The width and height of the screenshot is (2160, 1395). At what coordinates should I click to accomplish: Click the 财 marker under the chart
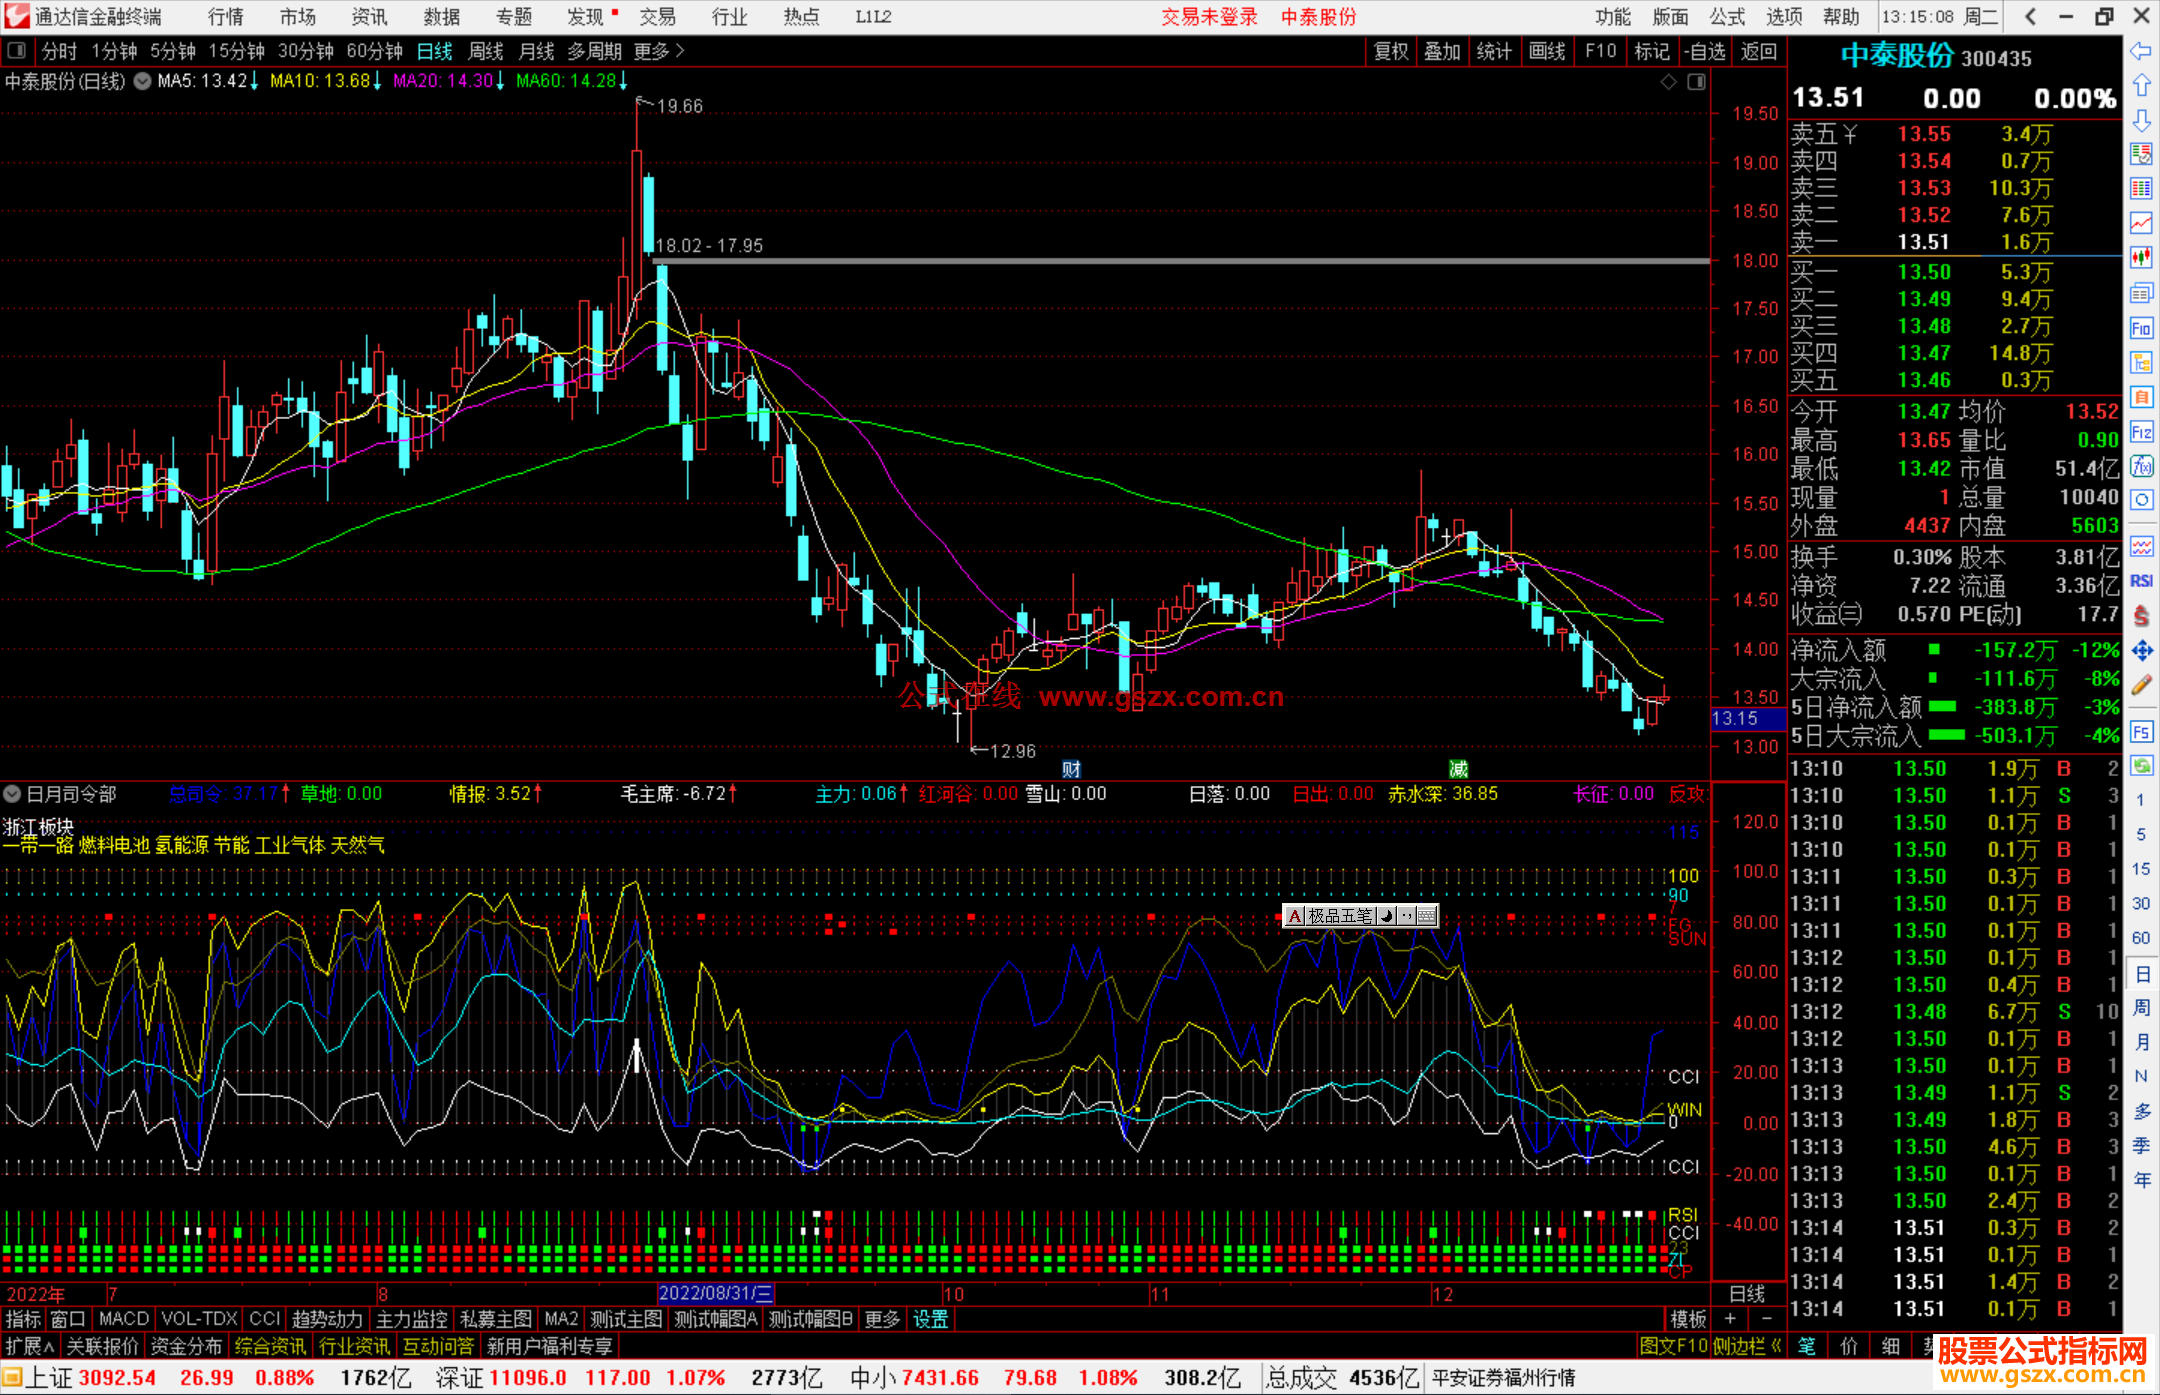click(1071, 768)
